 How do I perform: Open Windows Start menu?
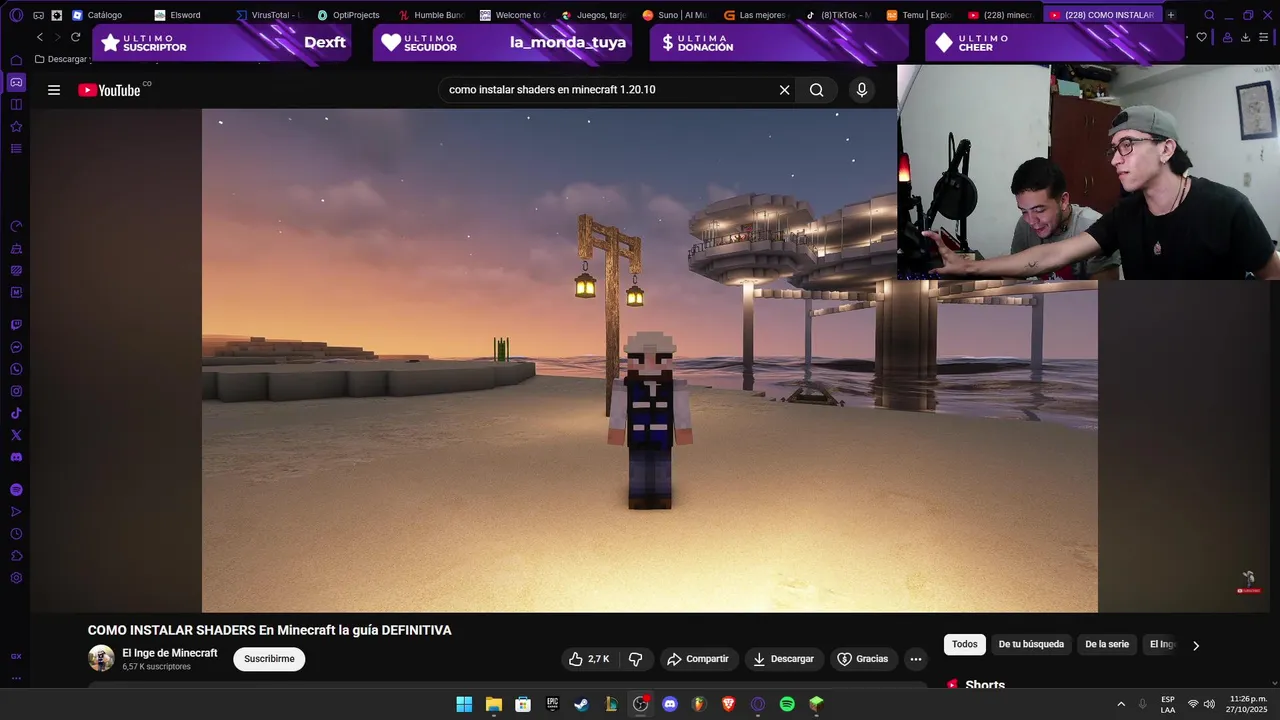[x=464, y=704]
